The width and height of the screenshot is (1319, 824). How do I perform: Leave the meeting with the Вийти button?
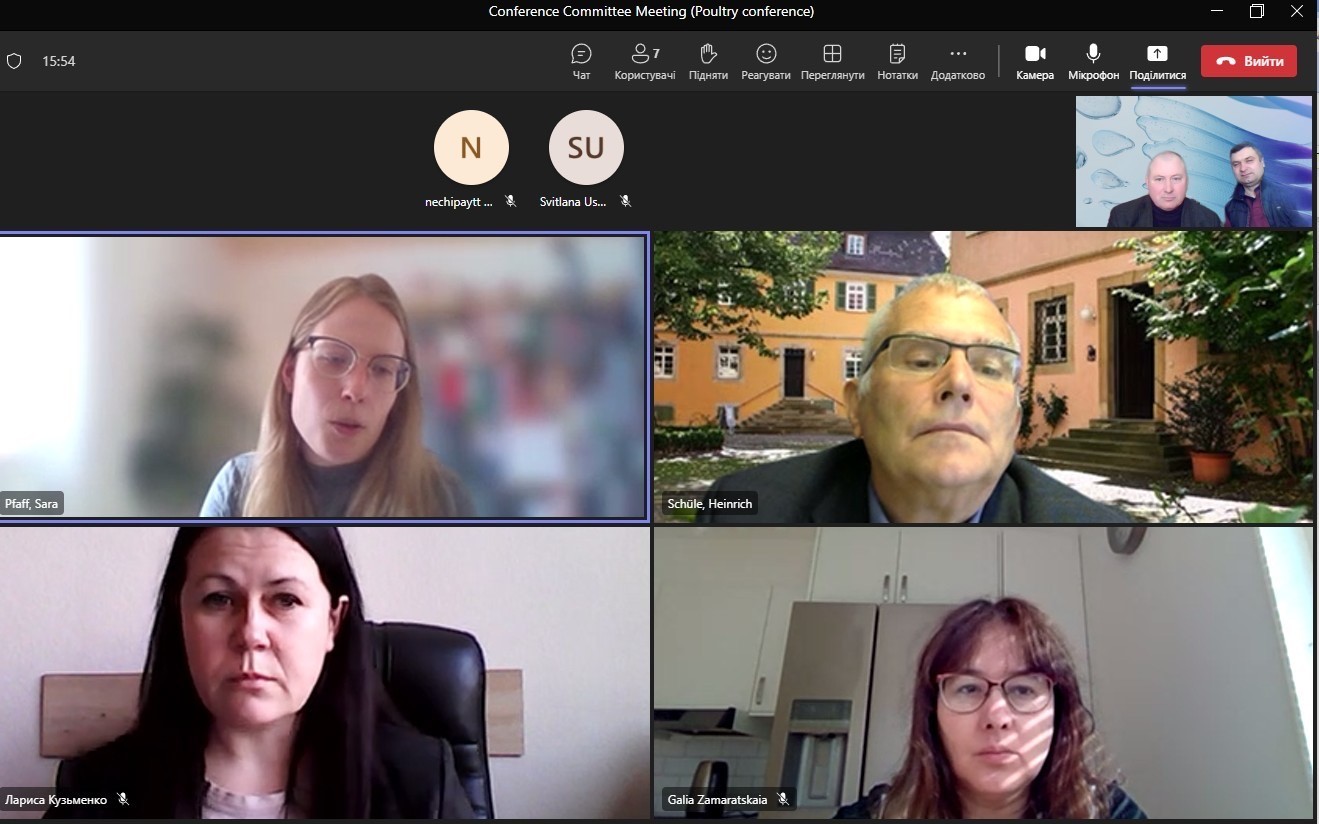[x=1249, y=61]
